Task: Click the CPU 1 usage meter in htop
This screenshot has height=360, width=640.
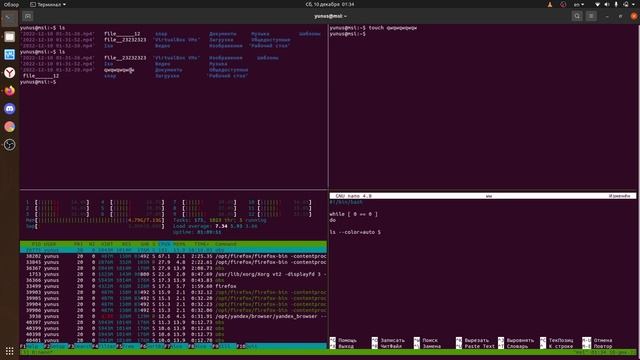Action: pyautogui.click(x=57, y=202)
